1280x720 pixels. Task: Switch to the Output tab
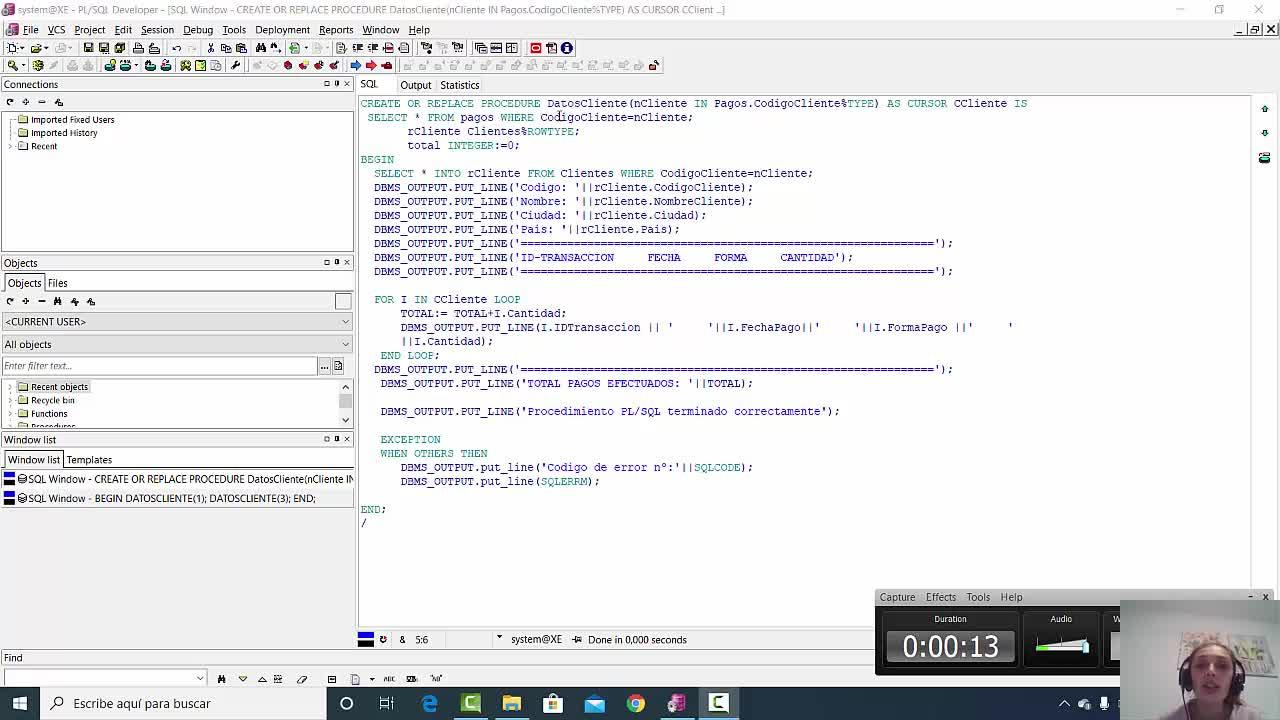pyautogui.click(x=415, y=85)
